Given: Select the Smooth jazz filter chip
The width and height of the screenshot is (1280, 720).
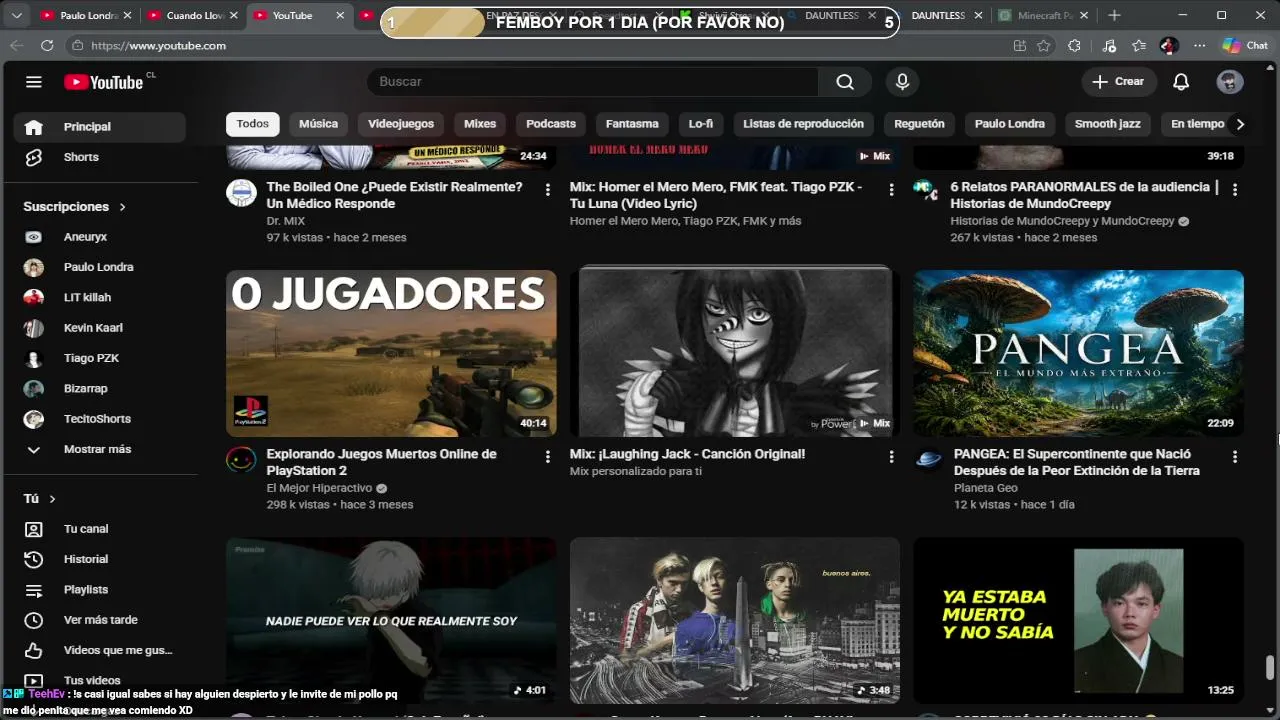Looking at the screenshot, I should pos(1108,124).
